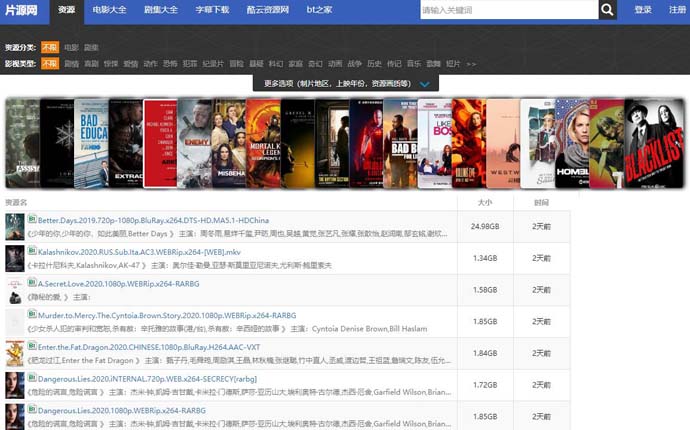This screenshot has width=690, height=430.
Task: Open the Bad Education poster
Action: click(x=91, y=143)
